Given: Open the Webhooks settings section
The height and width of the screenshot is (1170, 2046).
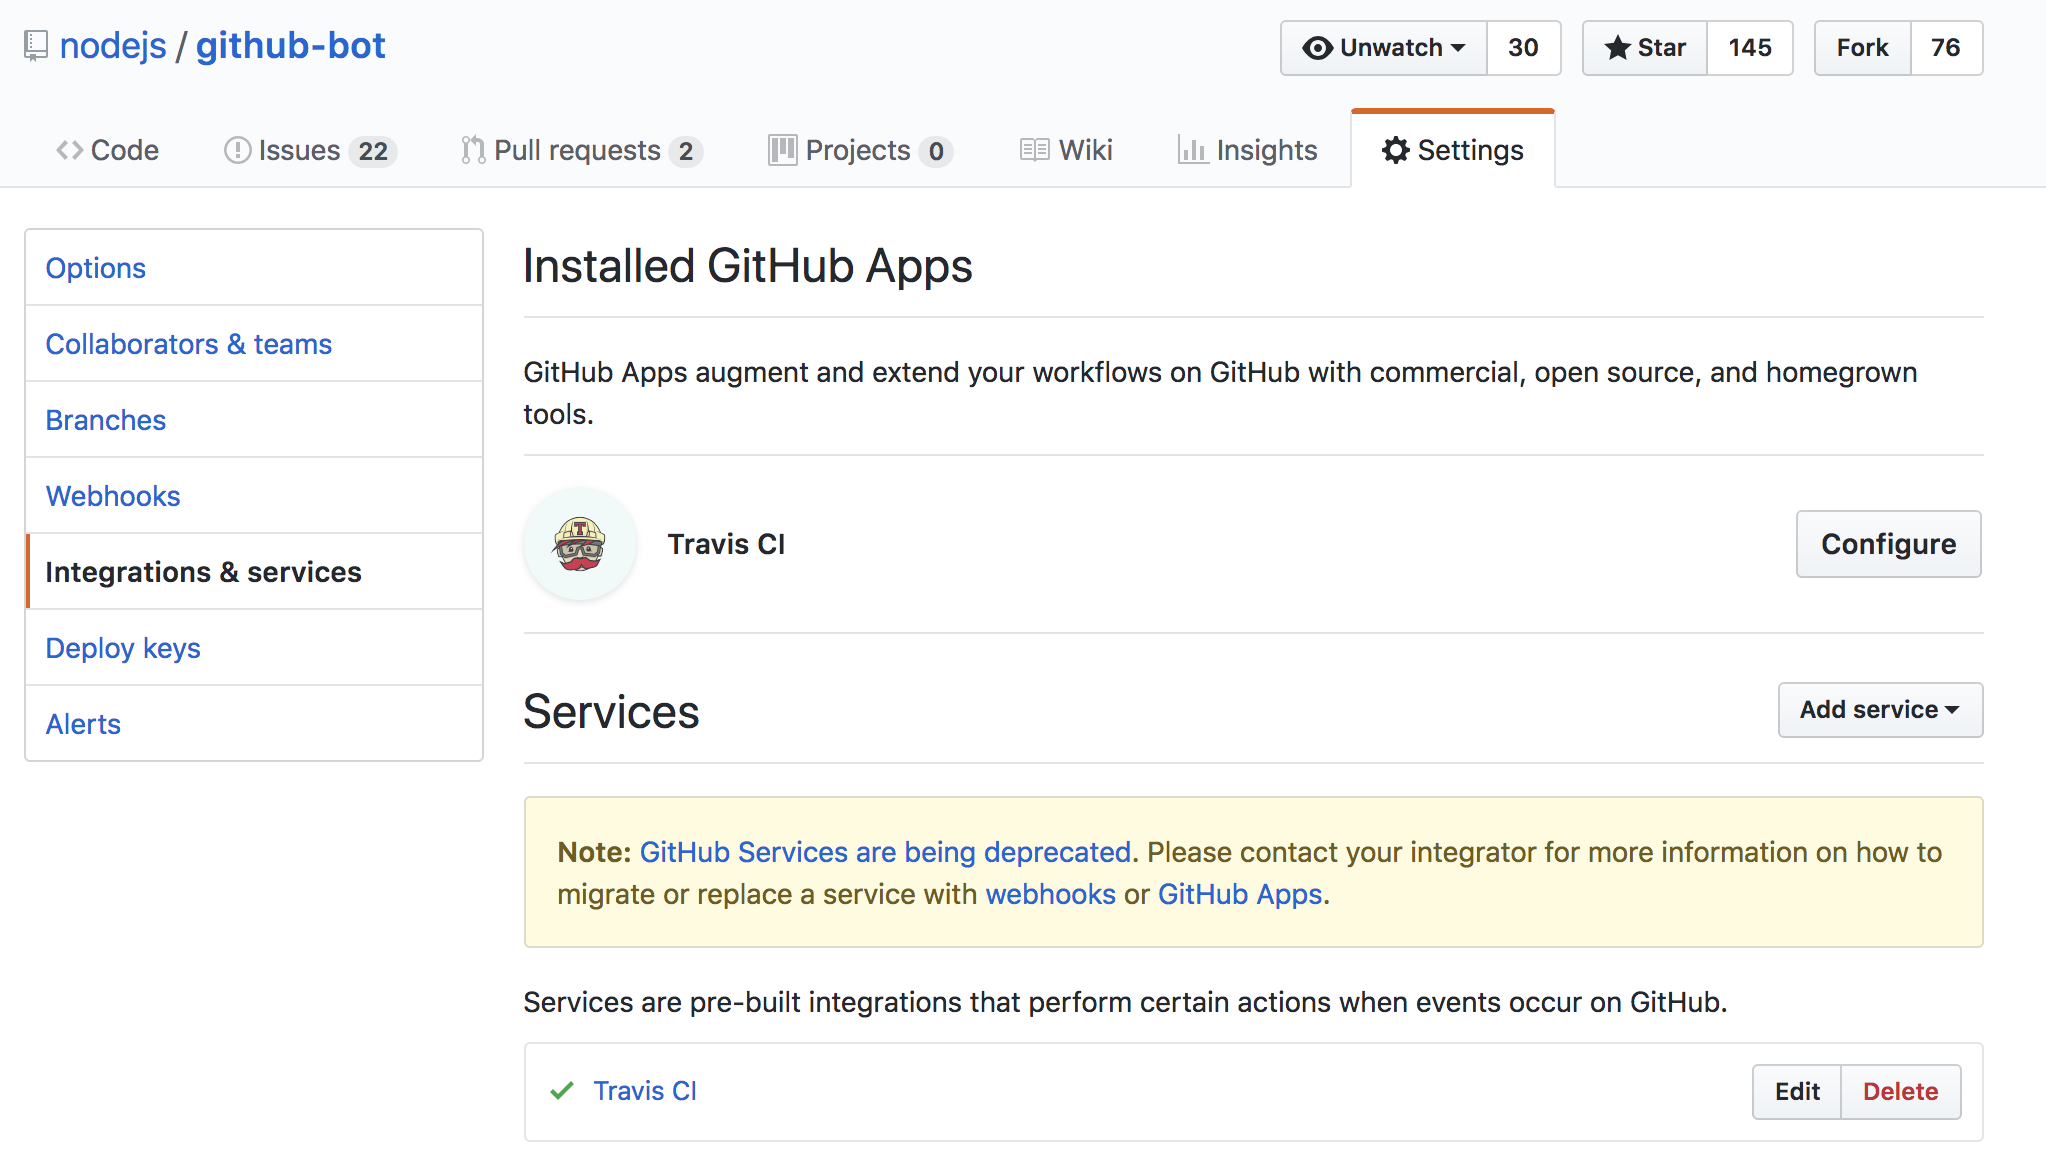Looking at the screenshot, I should click(x=113, y=496).
